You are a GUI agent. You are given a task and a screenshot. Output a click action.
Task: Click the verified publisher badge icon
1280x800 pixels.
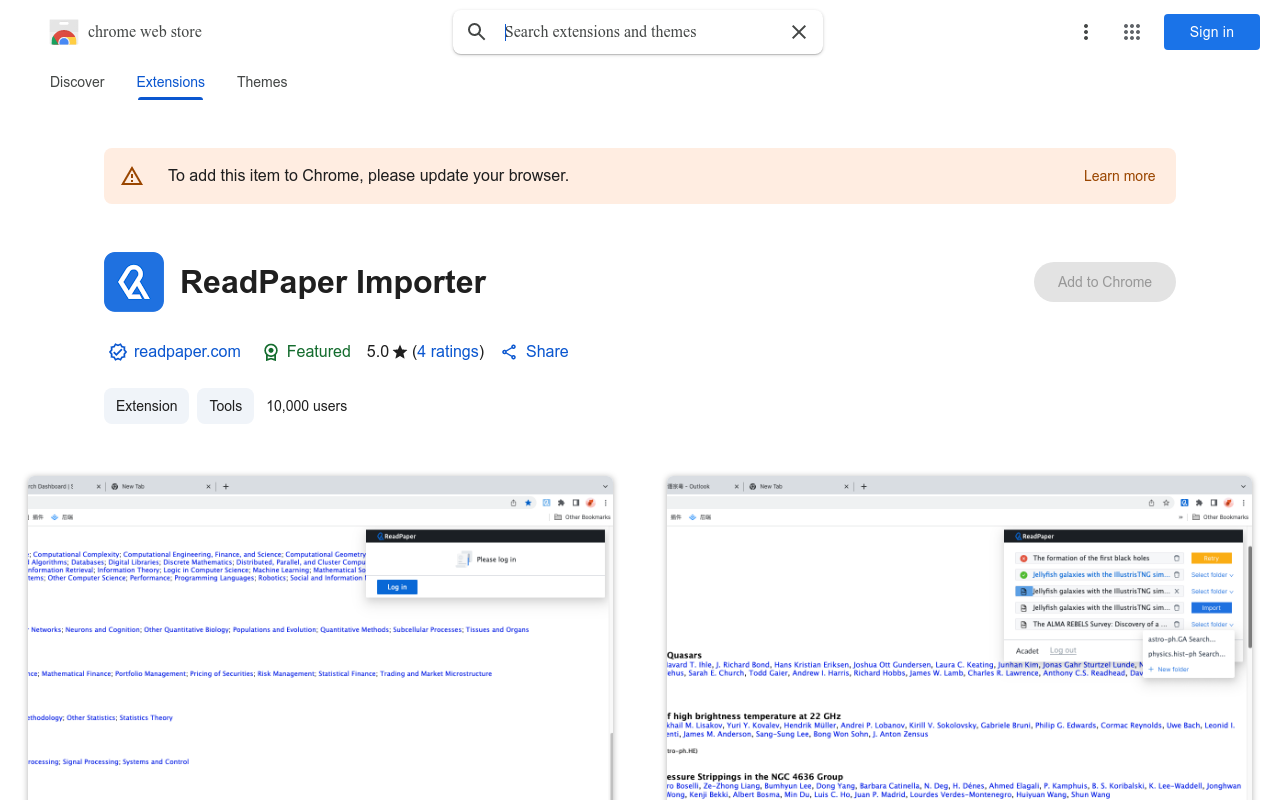coord(118,352)
